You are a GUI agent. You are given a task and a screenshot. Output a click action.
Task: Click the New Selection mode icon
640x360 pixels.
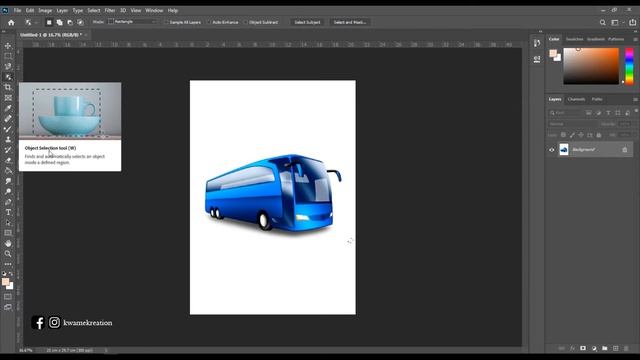tap(49, 22)
